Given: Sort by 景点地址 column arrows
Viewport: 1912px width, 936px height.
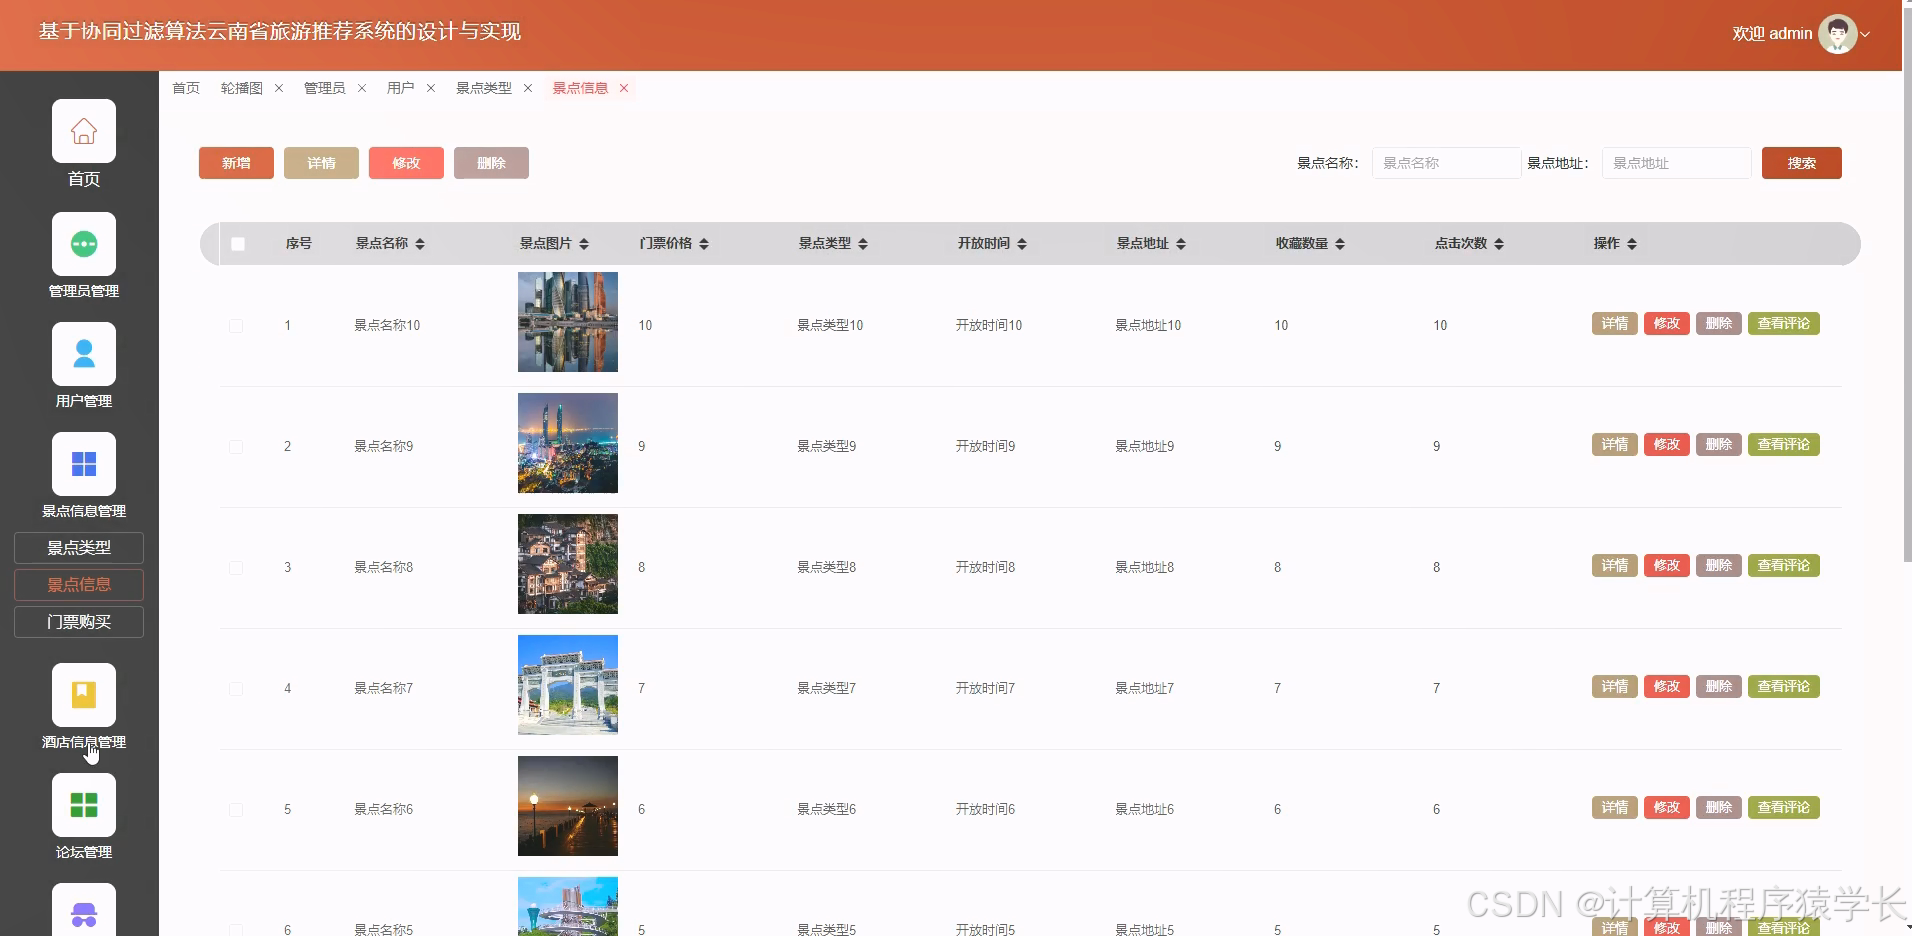Looking at the screenshot, I should (x=1181, y=244).
